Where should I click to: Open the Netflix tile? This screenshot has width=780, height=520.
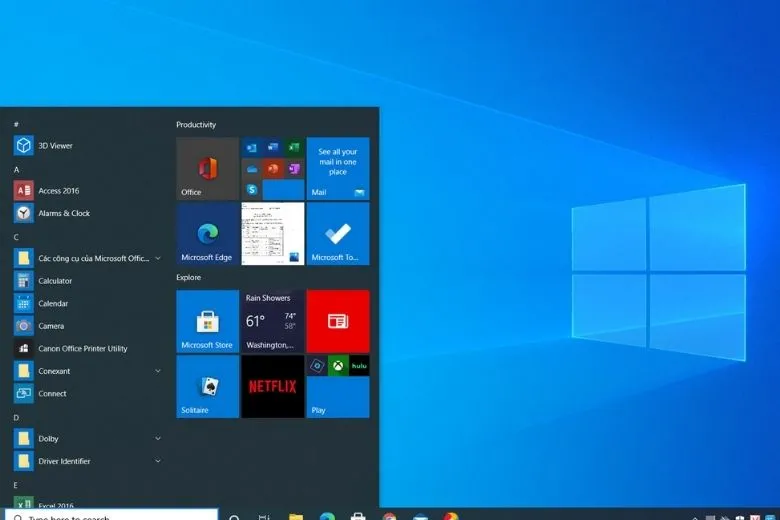pyautogui.click(x=272, y=386)
